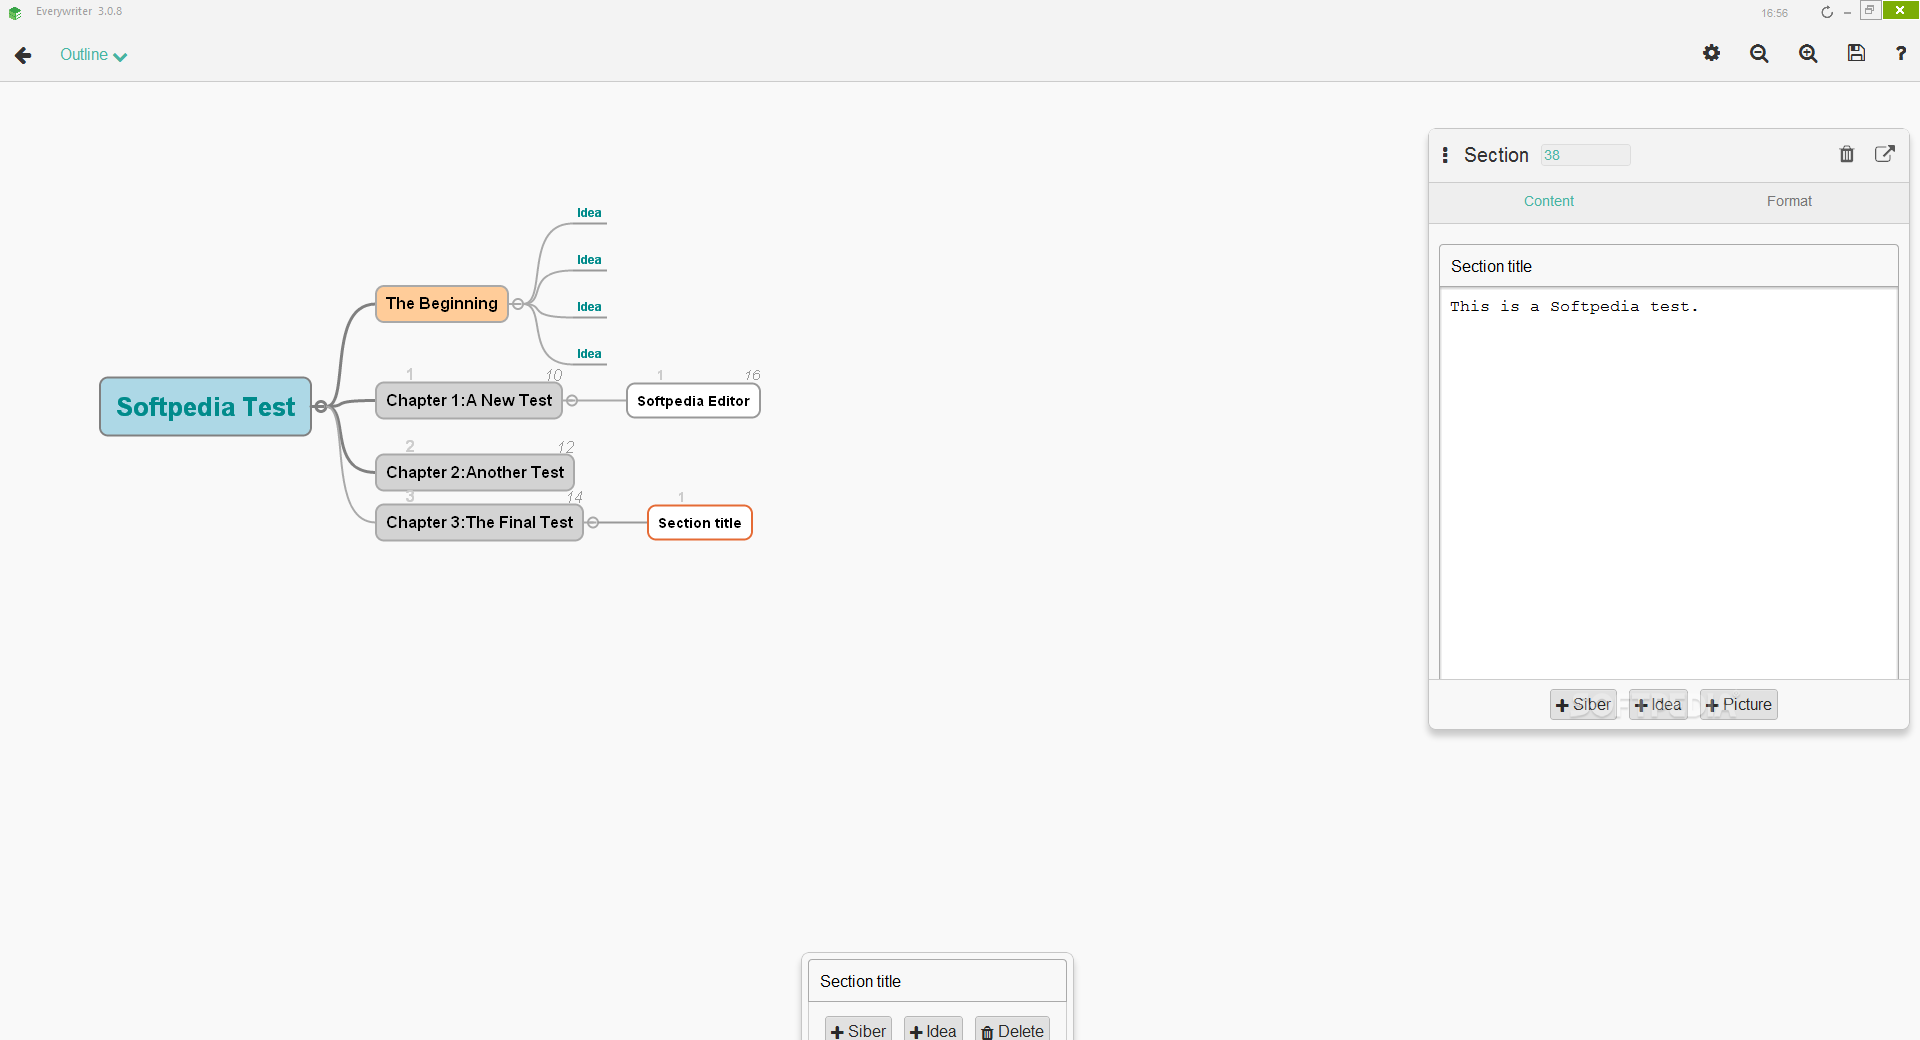1920x1040 pixels.
Task: Click the word count 16 above Softpedia Editor
Action: coord(752,375)
